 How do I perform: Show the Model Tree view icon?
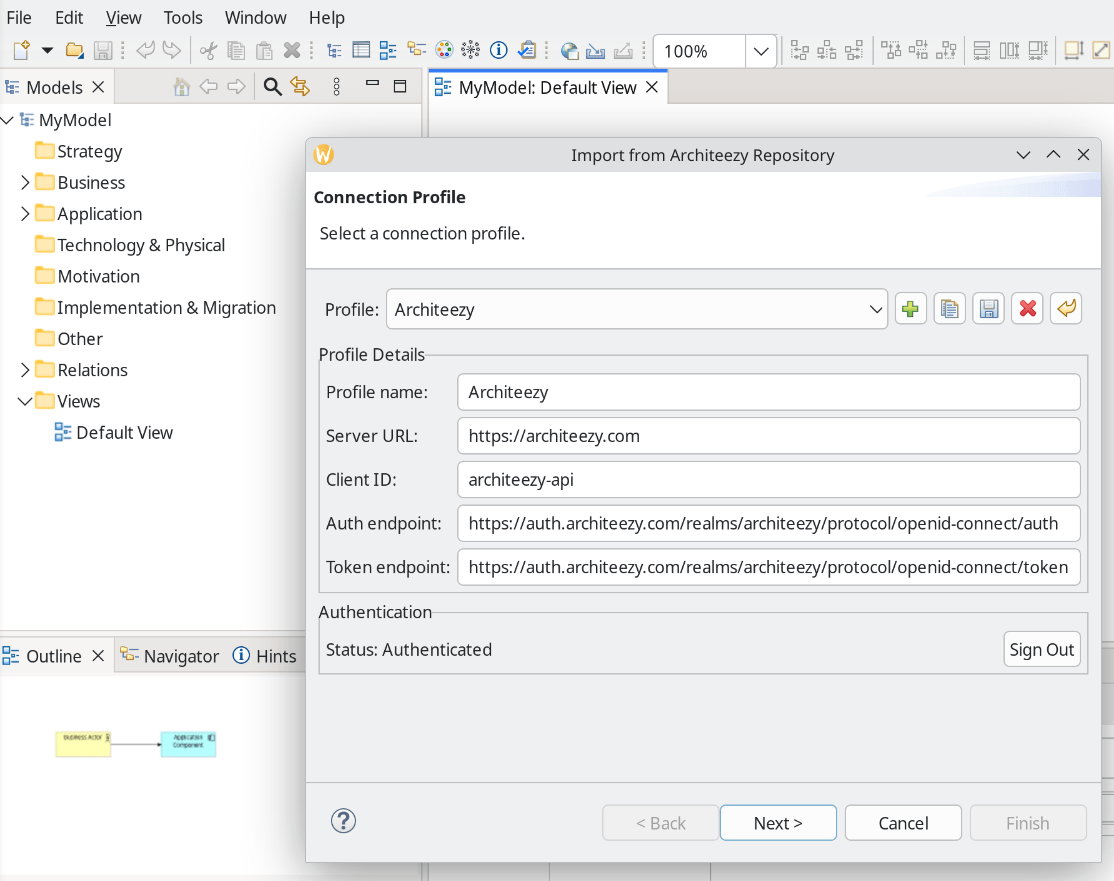(x=334, y=50)
